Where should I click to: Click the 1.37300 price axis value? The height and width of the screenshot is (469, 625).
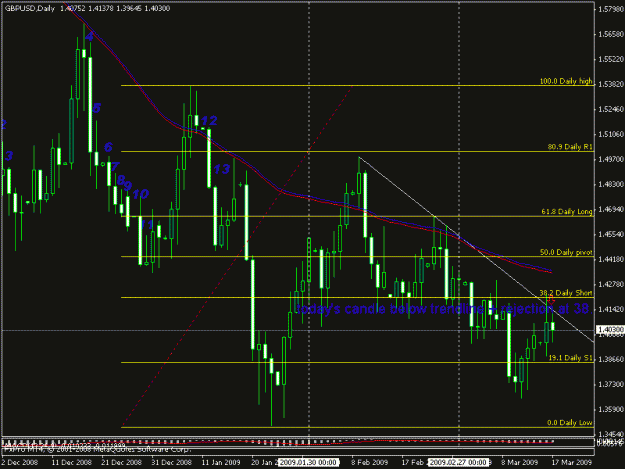pyautogui.click(x=611, y=384)
